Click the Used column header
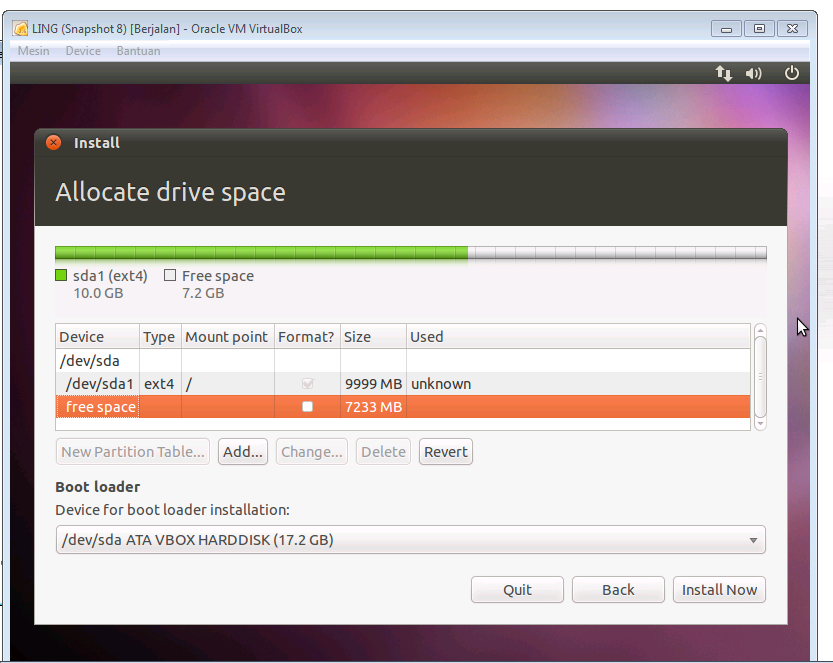Viewport: 833px width, 663px height. click(x=579, y=336)
